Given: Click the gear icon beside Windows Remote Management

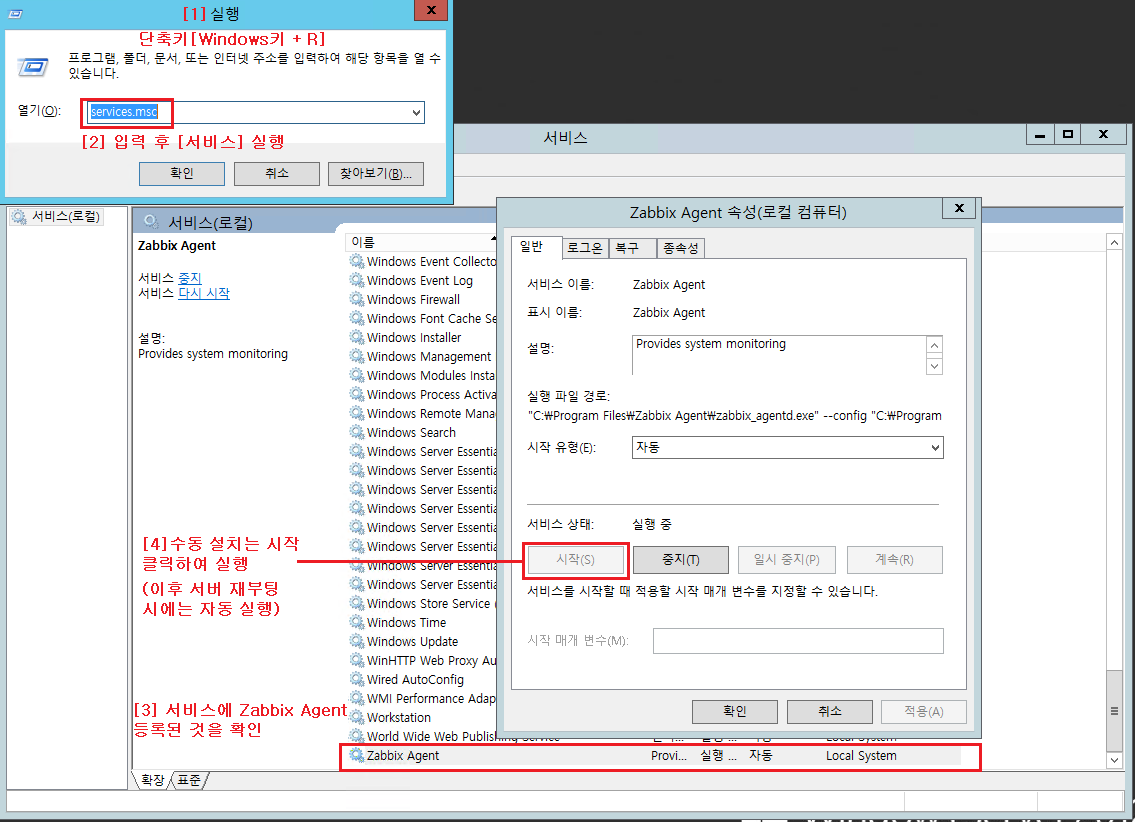Looking at the screenshot, I should tap(357, 413).
